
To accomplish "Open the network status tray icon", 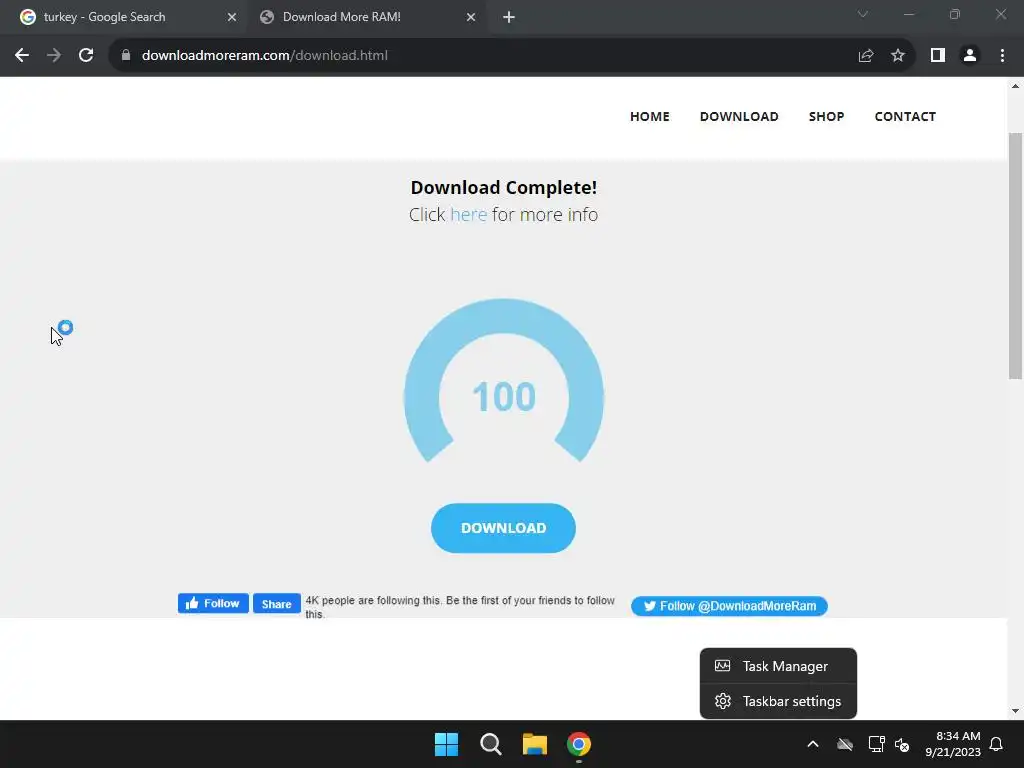I will click(x=876, y=744).
